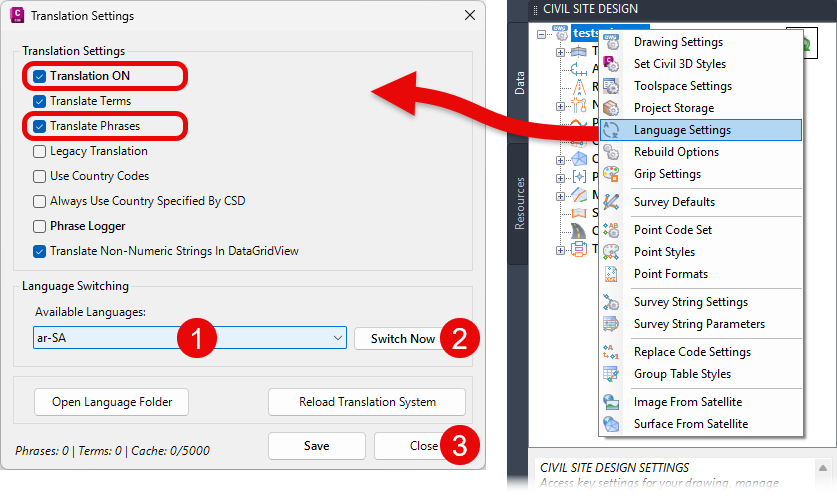837x500 pixels.
Task: Click the Set Civil 3D Styles icon
Action: click(x=612, y=64)
